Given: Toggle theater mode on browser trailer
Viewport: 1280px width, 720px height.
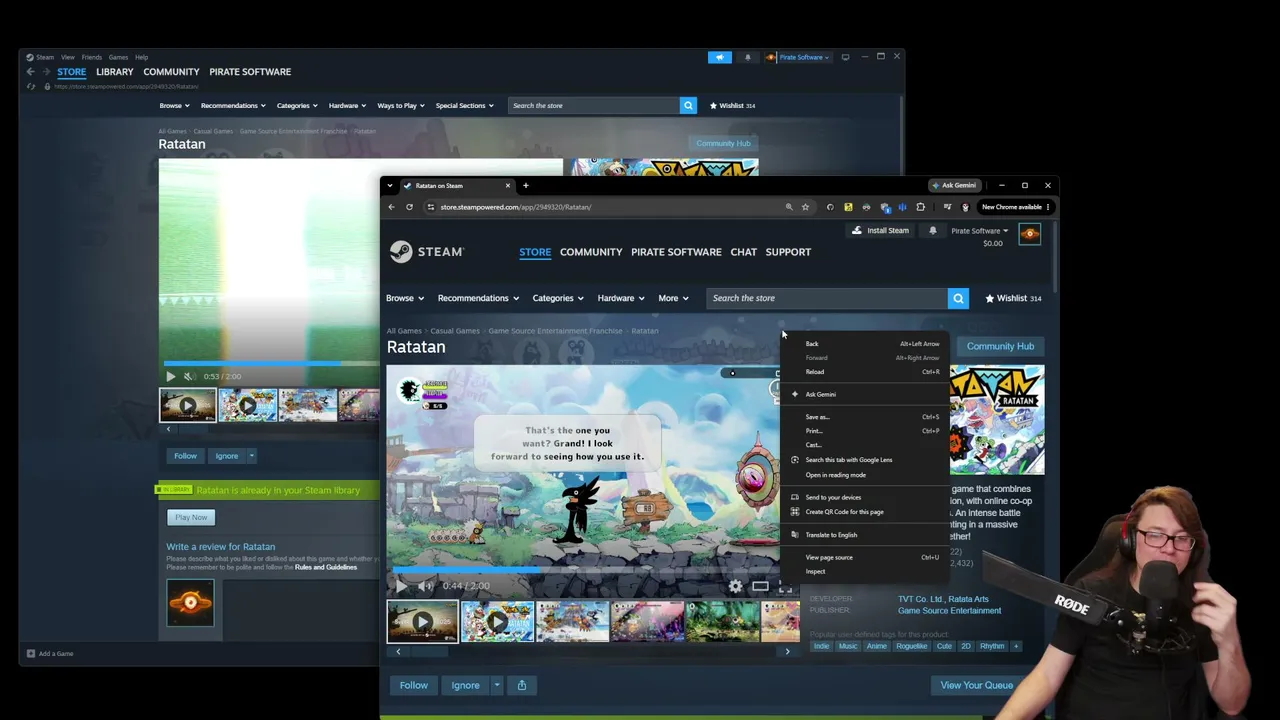Looking at the screenshot, I should point(760,586).
